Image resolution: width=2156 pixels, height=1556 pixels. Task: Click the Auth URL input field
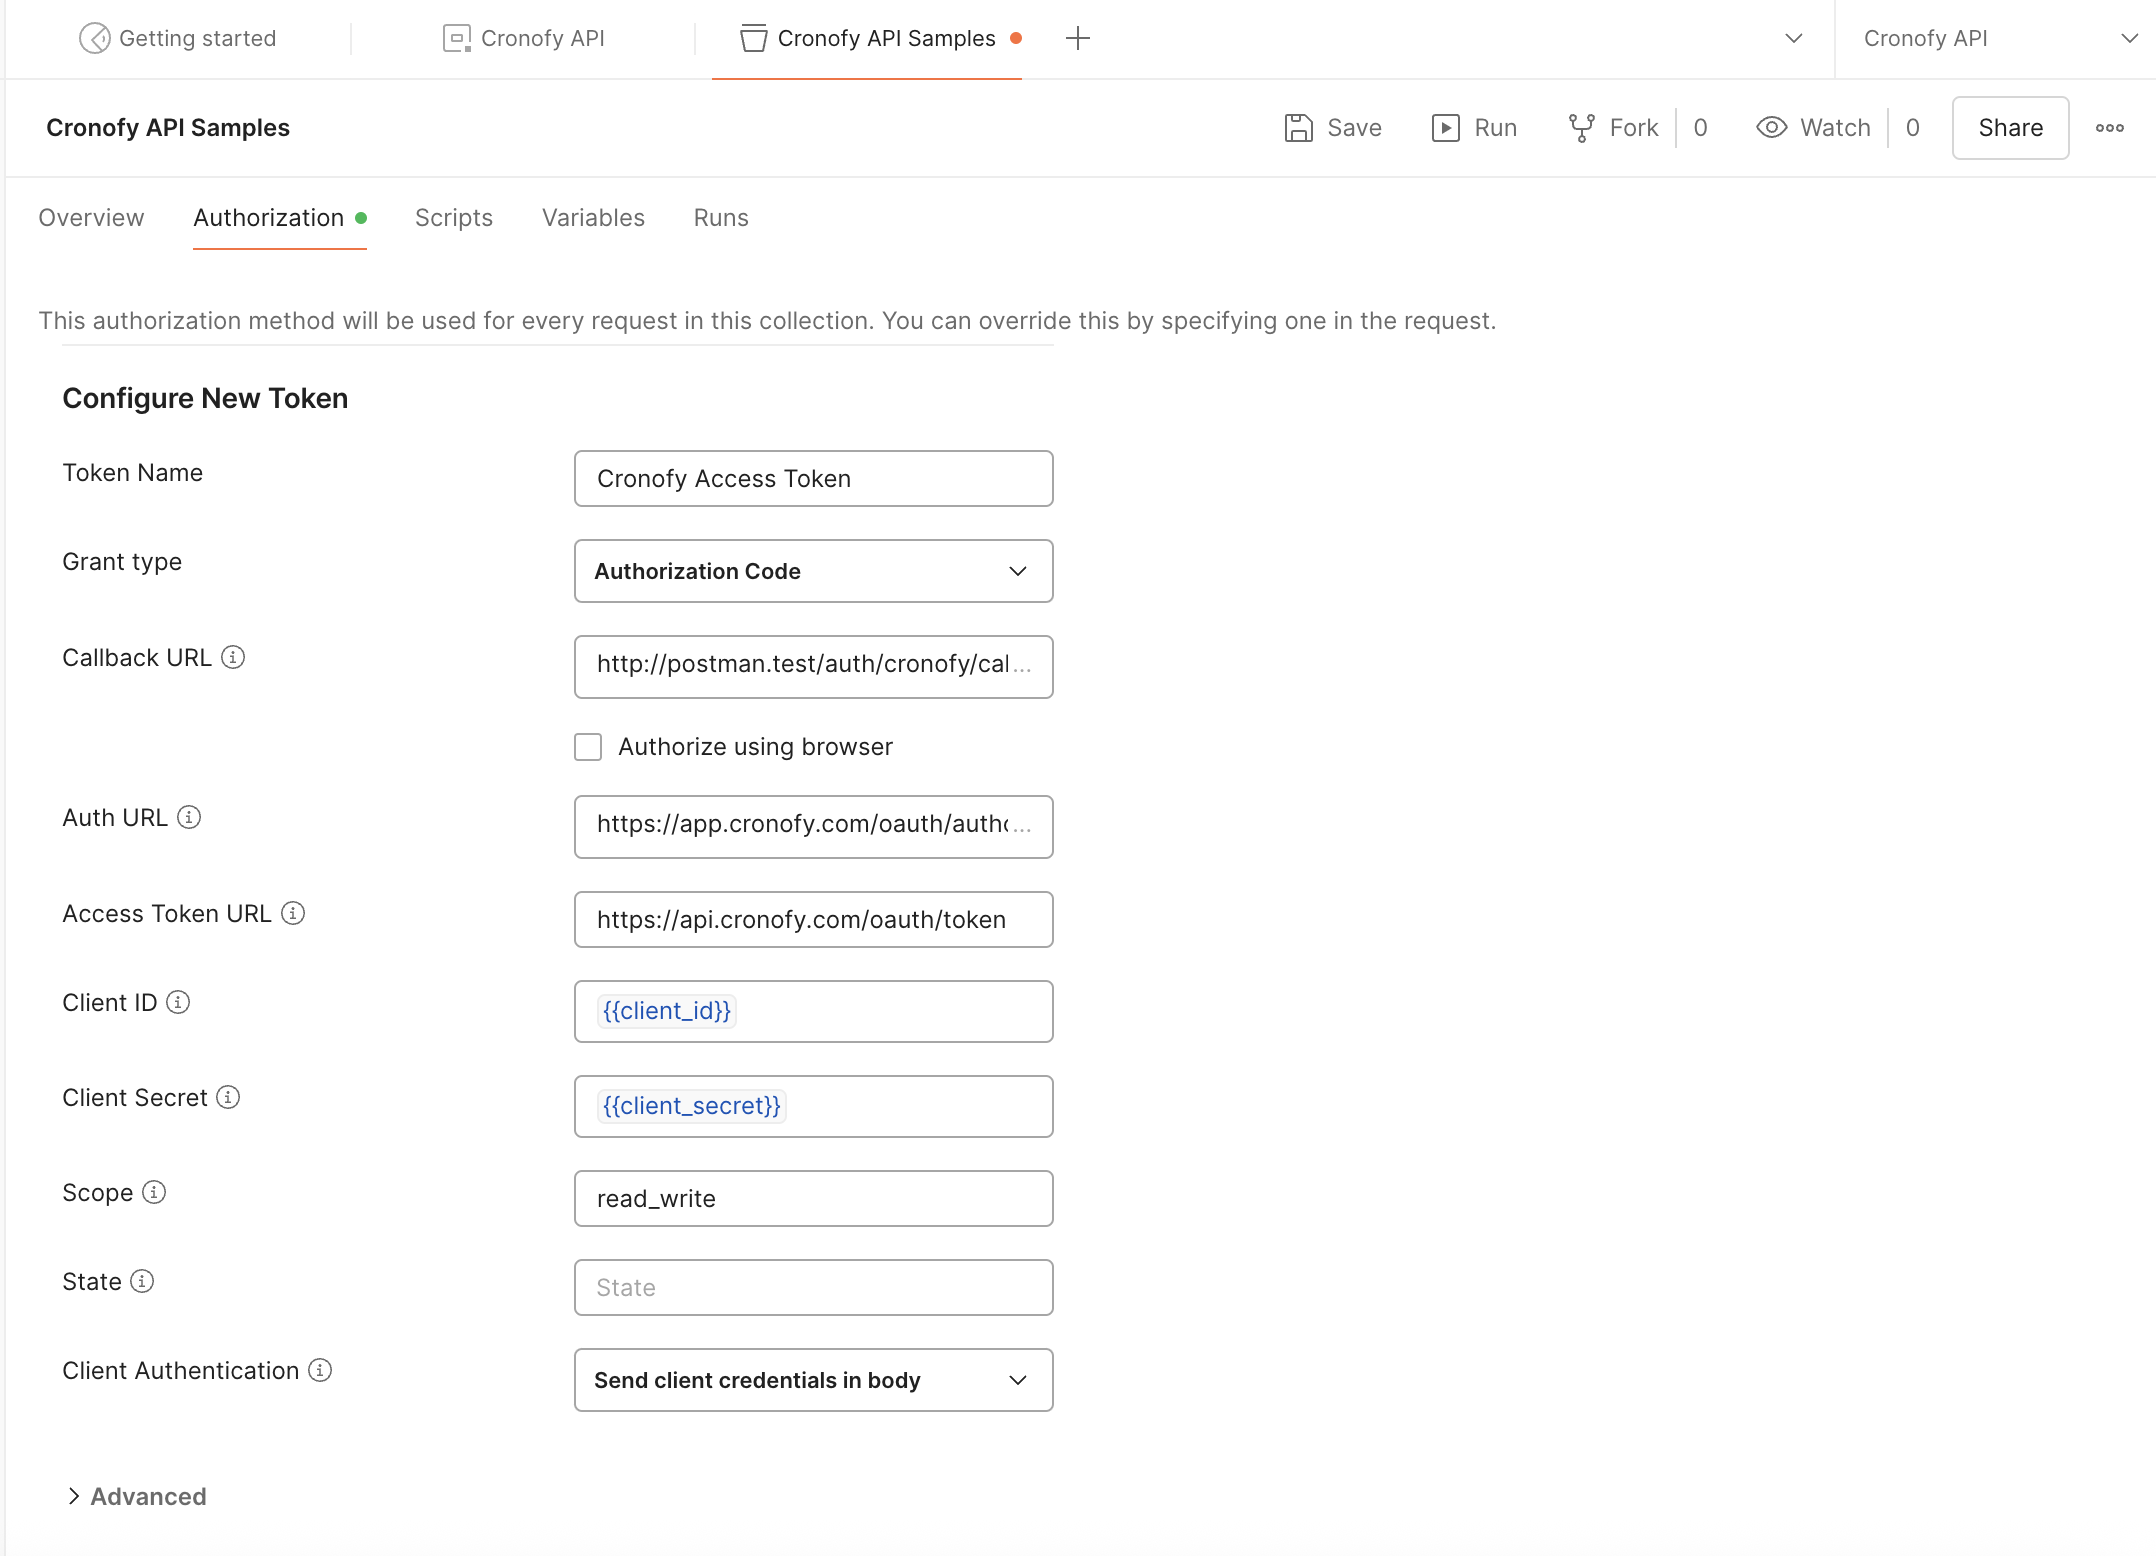(x=813, y=827)
